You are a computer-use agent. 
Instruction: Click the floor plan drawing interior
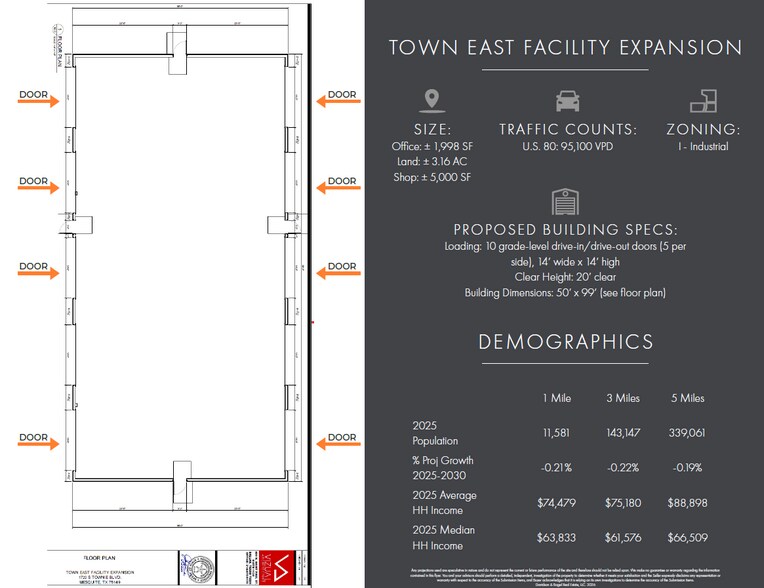tap(180, 267)
